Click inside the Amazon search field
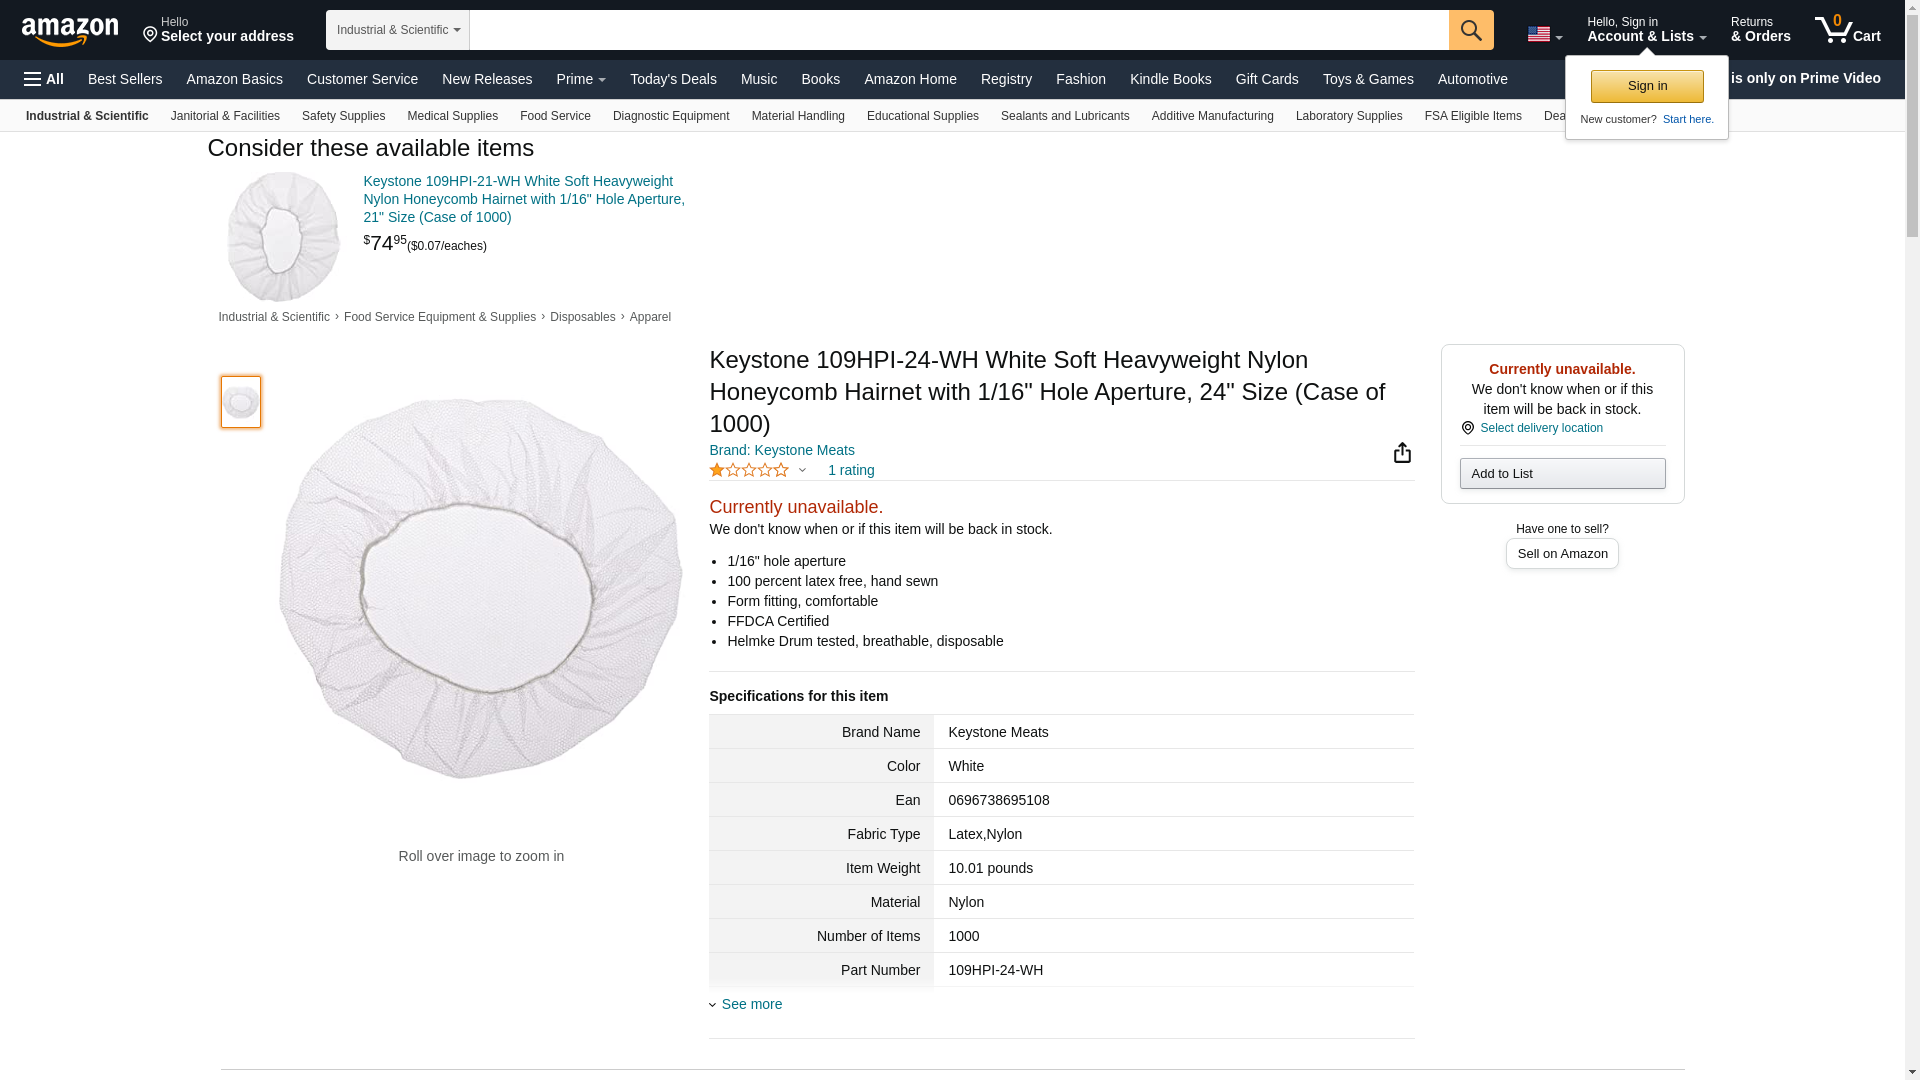The image size is (1920, 1080). coord(958,30)
